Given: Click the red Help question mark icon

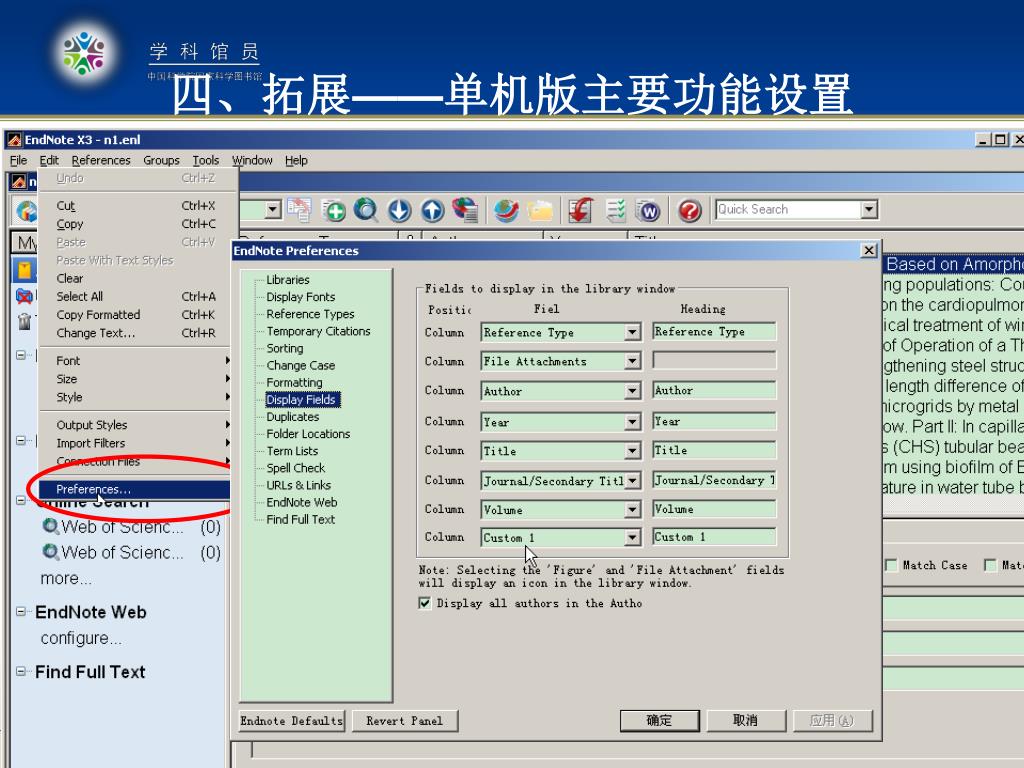Looking at the screenshot, I should (x=690, y=210).
